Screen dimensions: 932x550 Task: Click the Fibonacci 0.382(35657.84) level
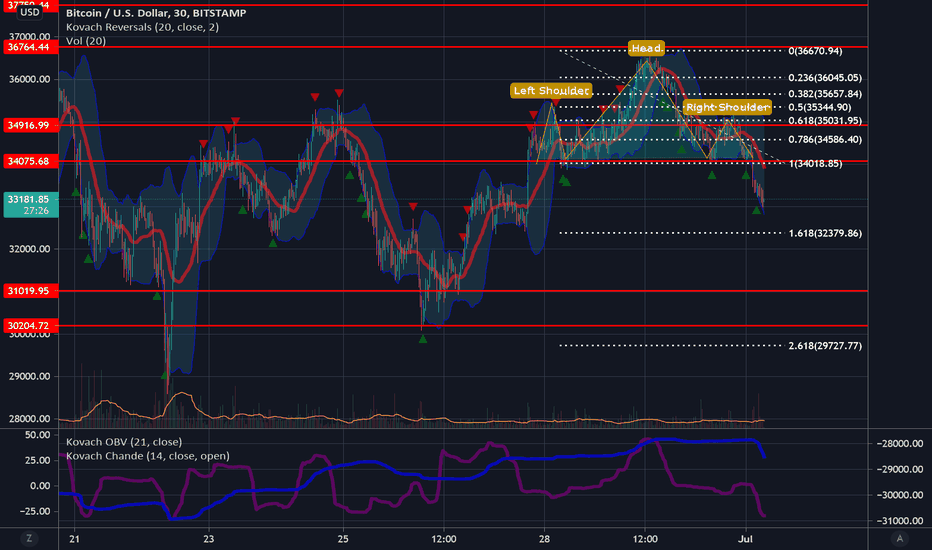click(x=825, y=94)
